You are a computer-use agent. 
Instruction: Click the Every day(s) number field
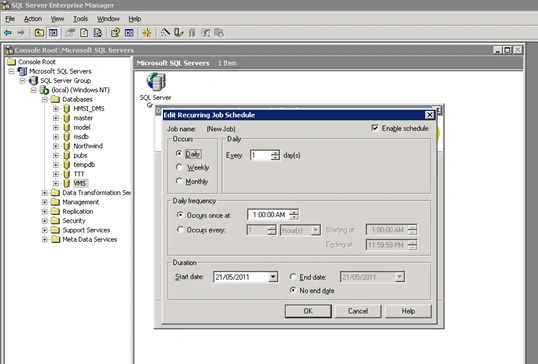coord(260,155)
